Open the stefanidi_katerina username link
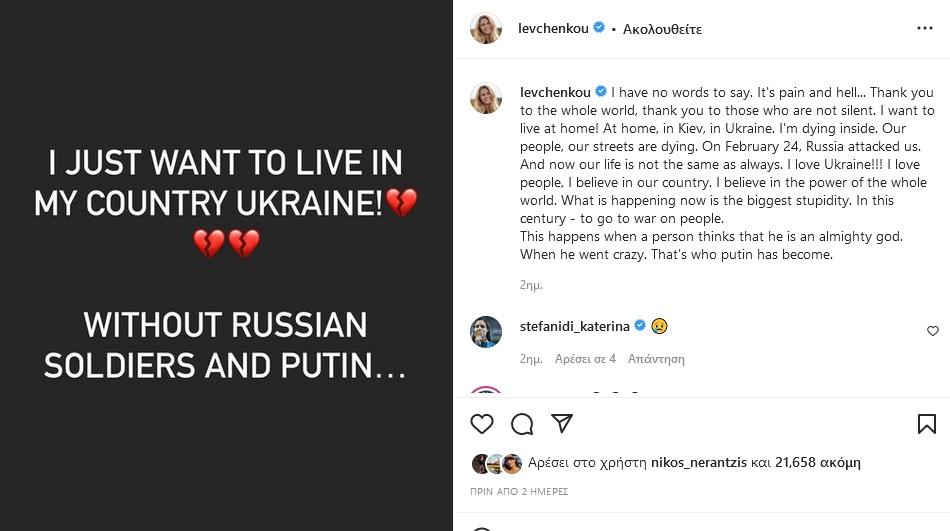 click(575, 326)
